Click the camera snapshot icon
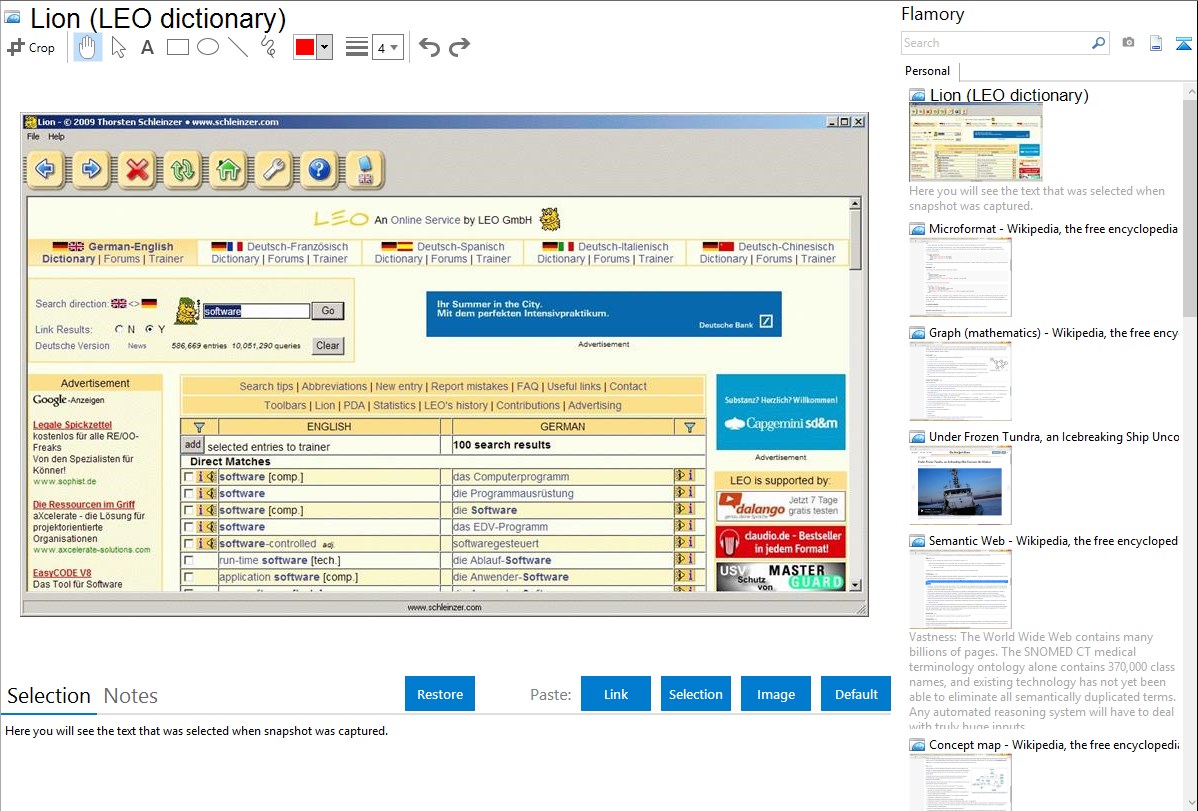 click(1128, 43)
